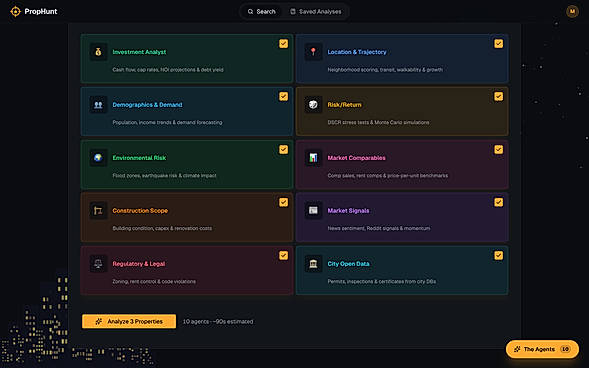Uncheck the Investment Analyst agent checkbox
589x368 pixels.
click(284, 44)
